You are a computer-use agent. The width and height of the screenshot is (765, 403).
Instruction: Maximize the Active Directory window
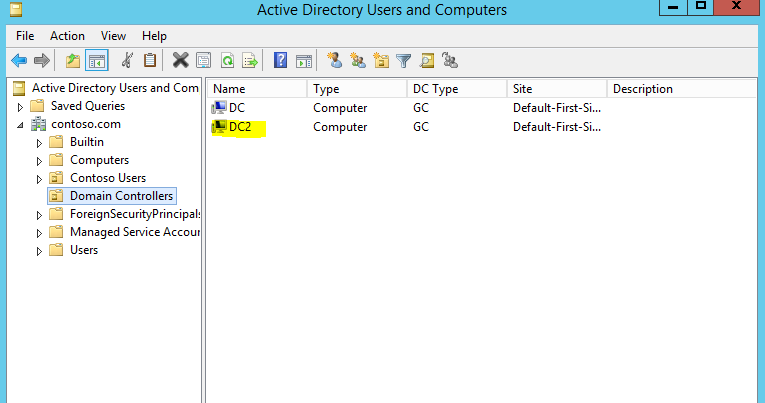(701, 7)
